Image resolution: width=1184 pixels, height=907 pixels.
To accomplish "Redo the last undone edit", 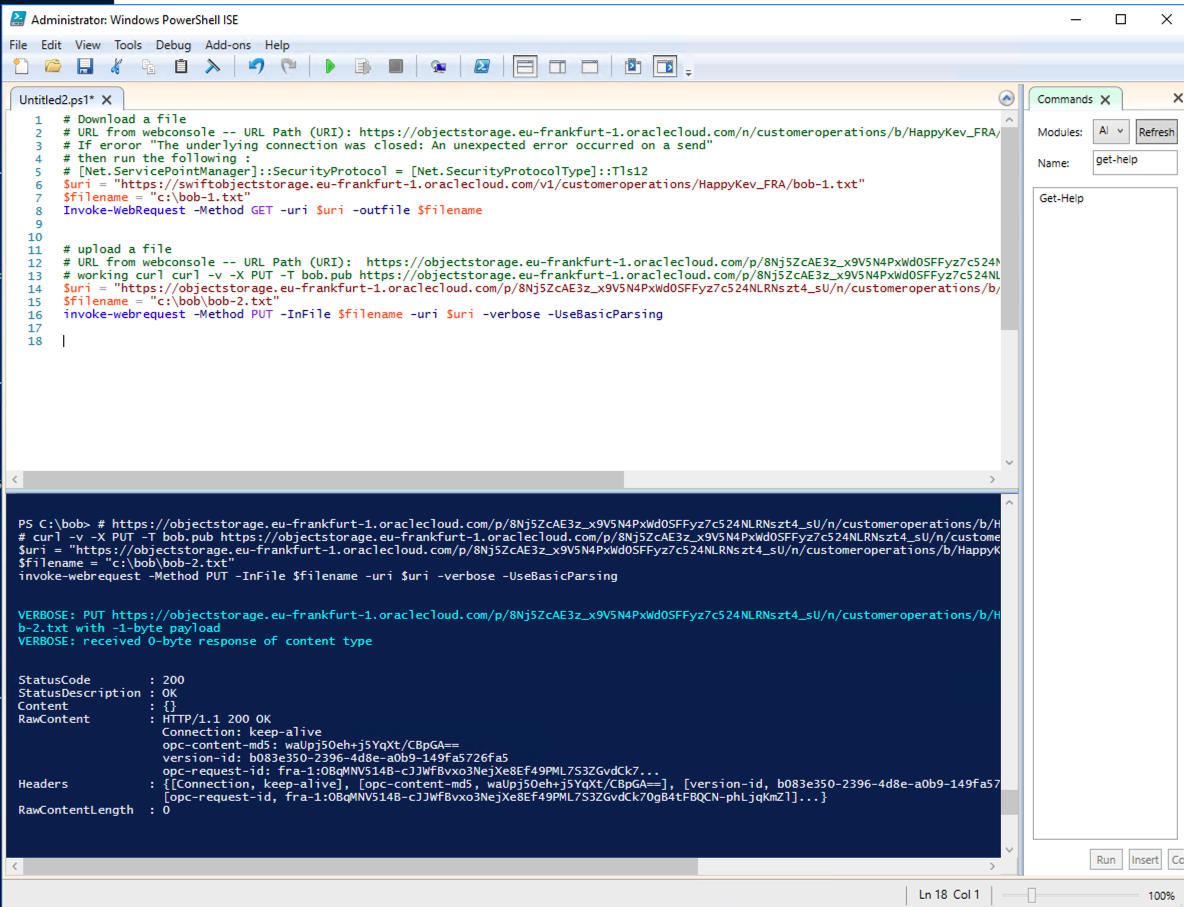I will point(288,66).
